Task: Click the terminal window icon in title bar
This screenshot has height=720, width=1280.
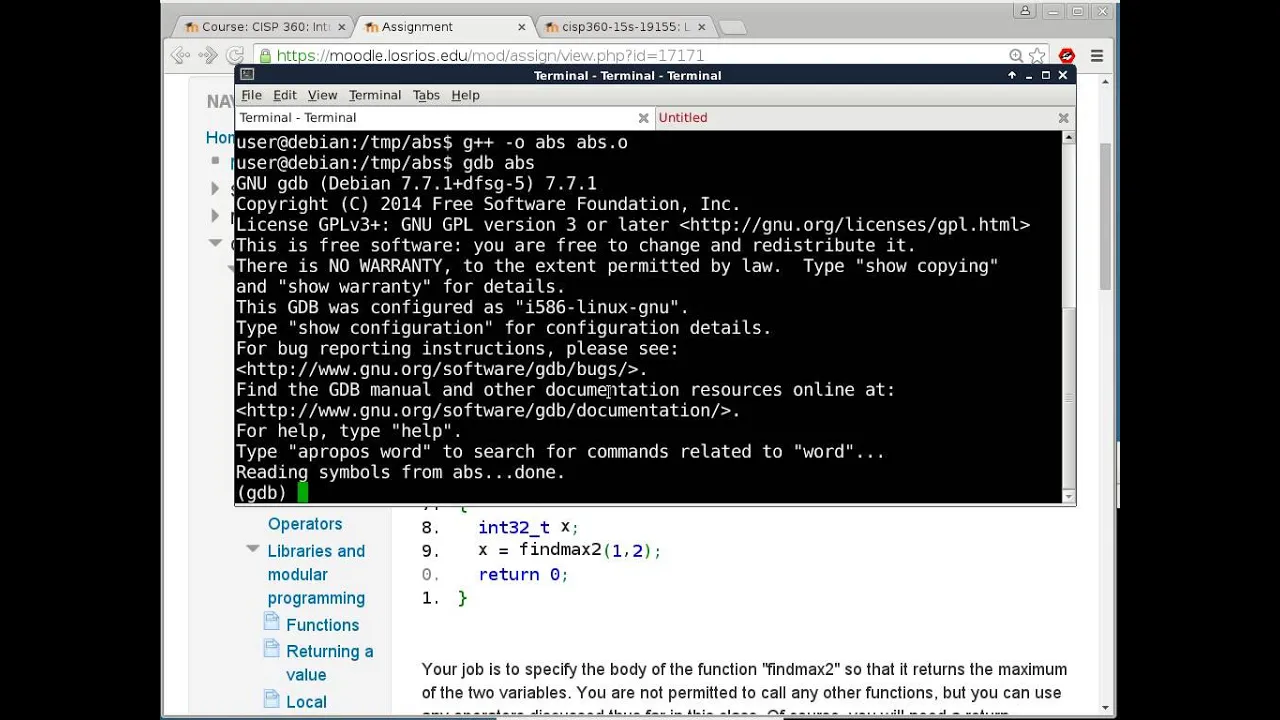Action: point(247,75)
